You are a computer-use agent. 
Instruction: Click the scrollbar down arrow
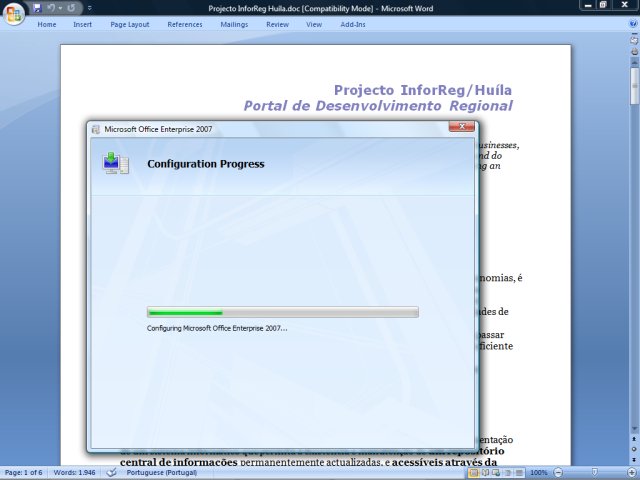point(634,429)
